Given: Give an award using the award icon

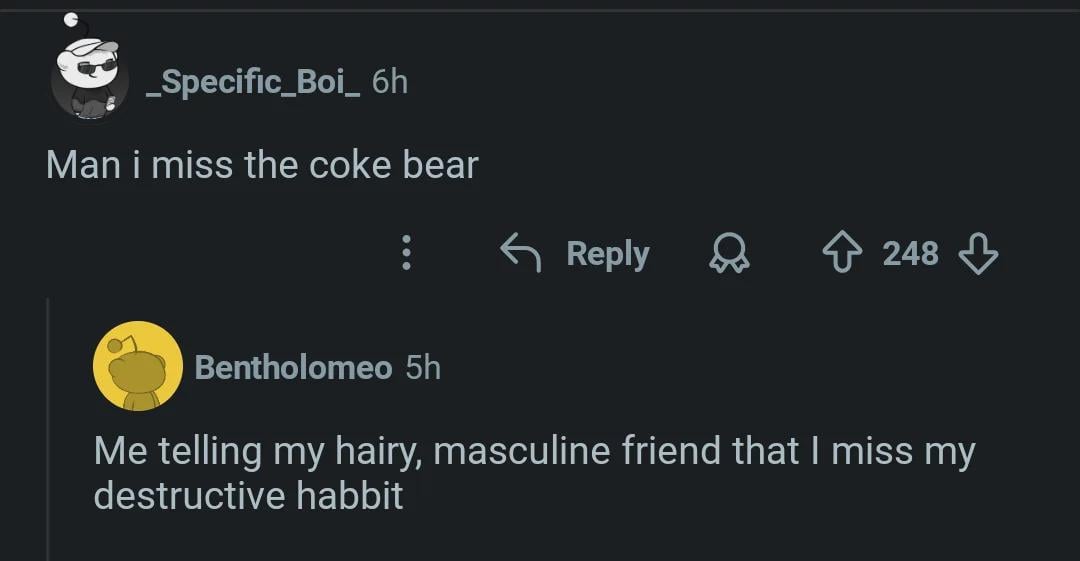Looking at the screenshot, I should point(730,255).
